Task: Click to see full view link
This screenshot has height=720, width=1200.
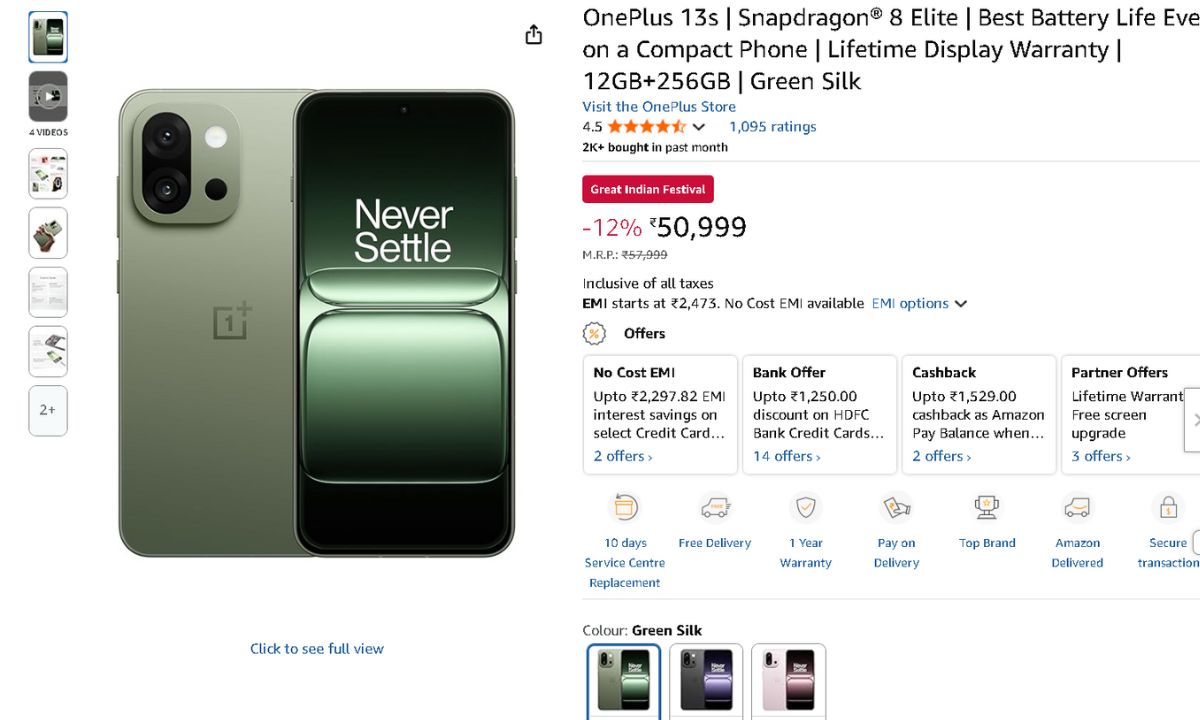Action: (x=316, y=648)
